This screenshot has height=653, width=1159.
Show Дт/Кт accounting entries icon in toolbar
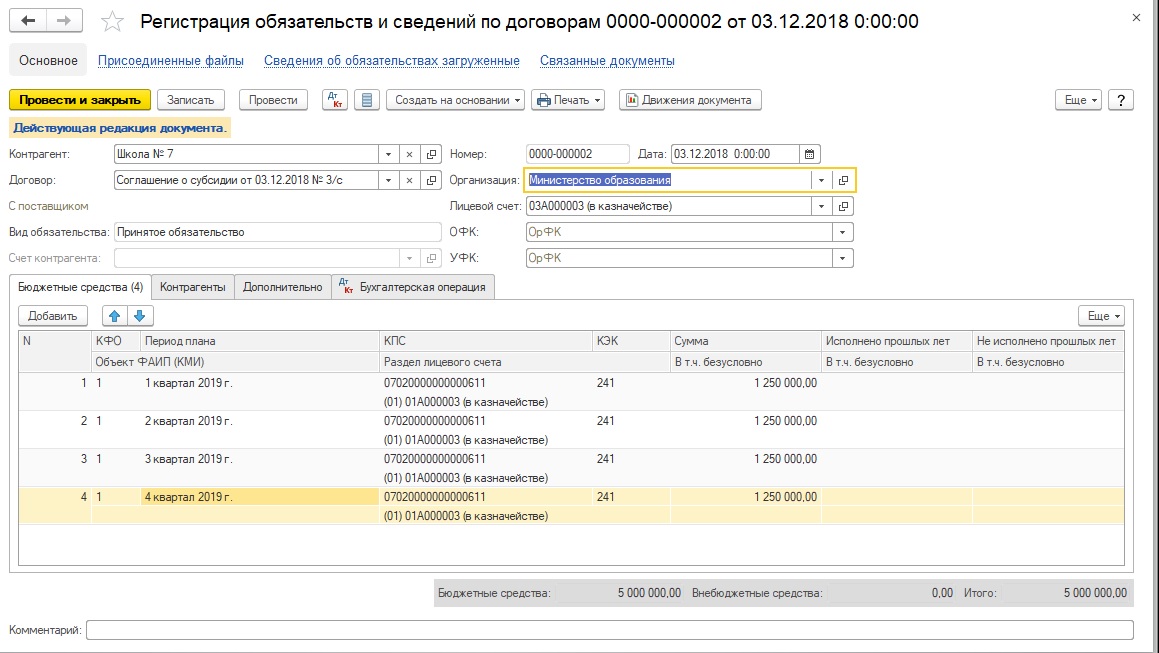[335, 100]
